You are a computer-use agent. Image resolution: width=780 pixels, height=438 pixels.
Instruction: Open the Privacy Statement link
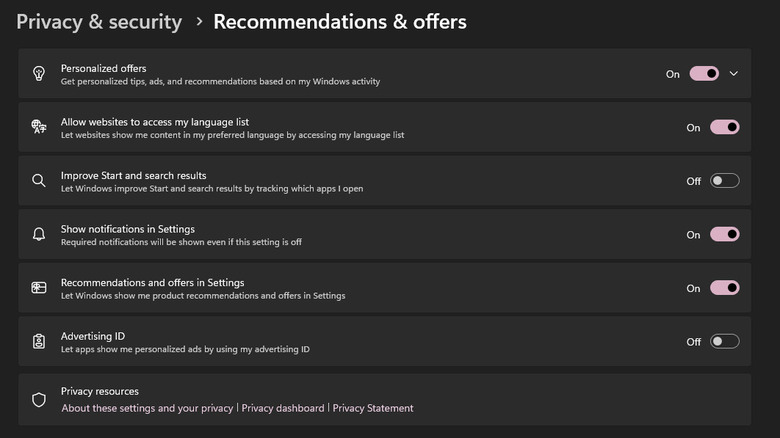click(x=373, y=408)
